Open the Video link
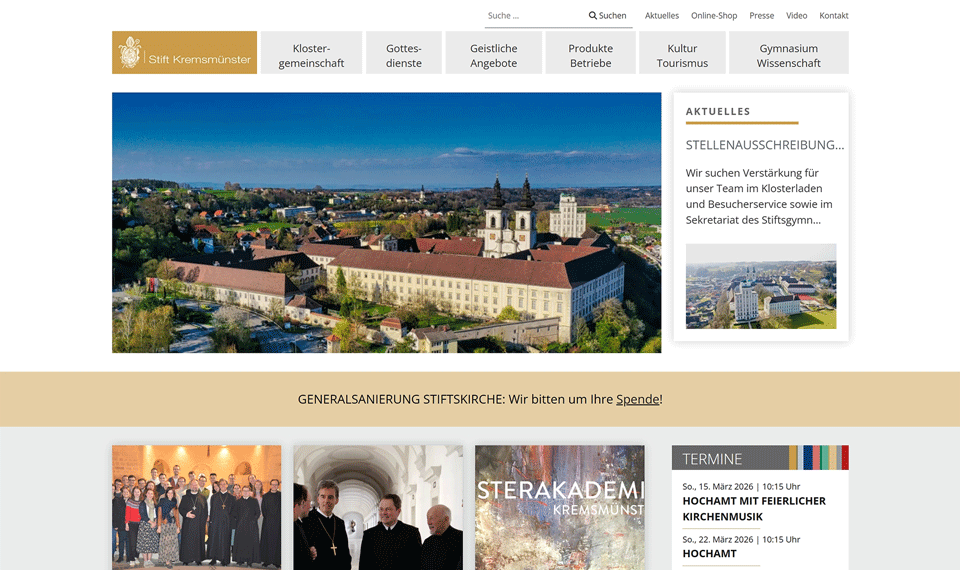This screenshot has width=960, height=570. pos(796,16)
